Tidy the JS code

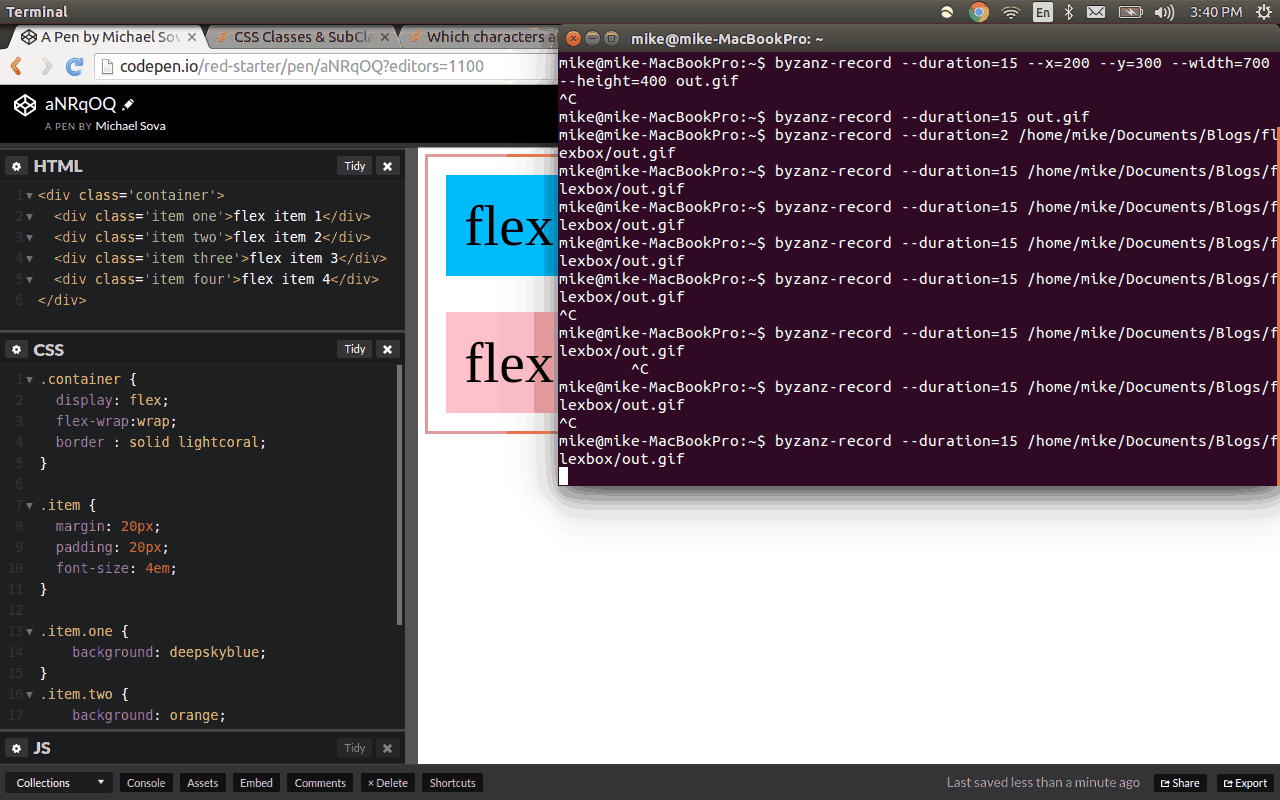[x=355, y=748]
